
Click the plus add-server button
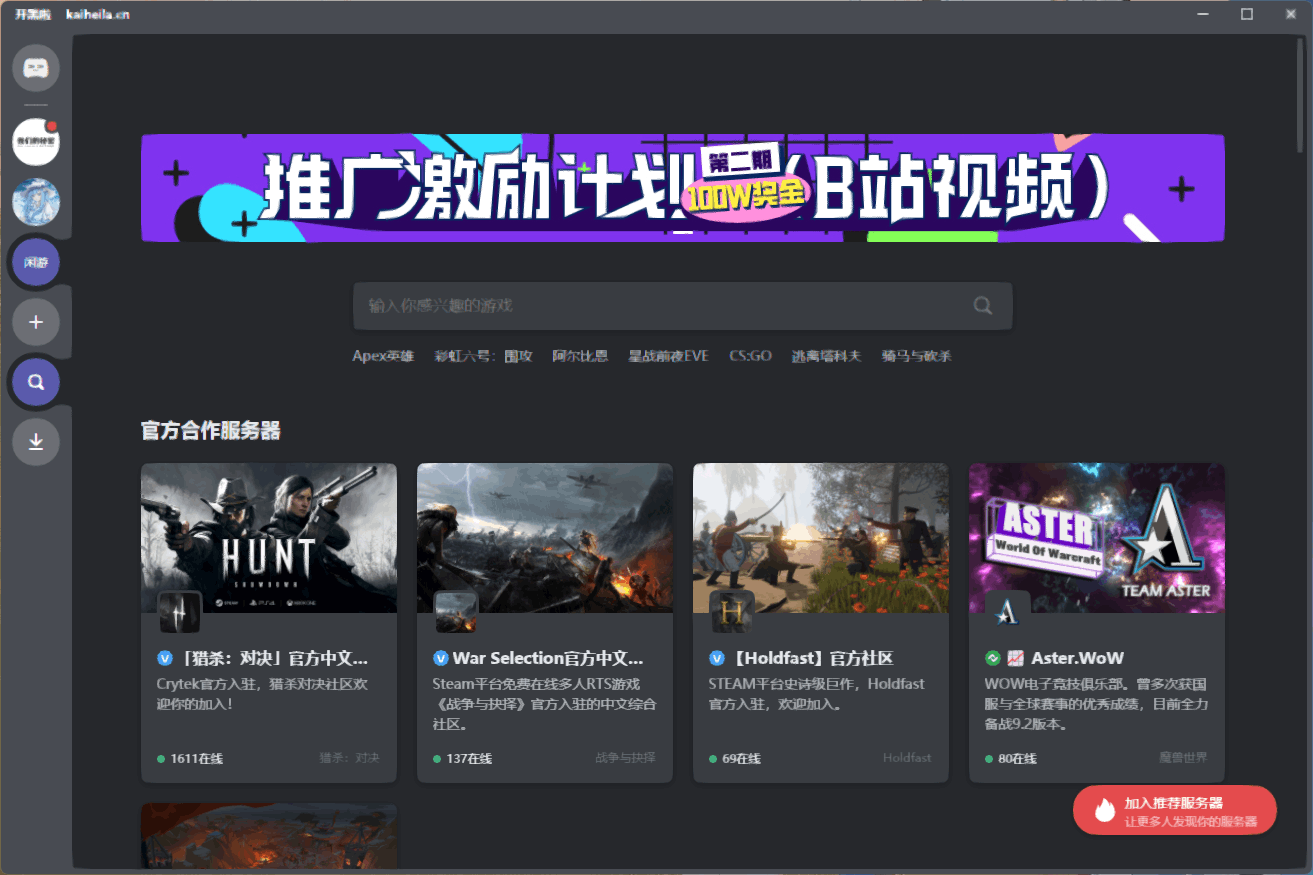(36, 322)
